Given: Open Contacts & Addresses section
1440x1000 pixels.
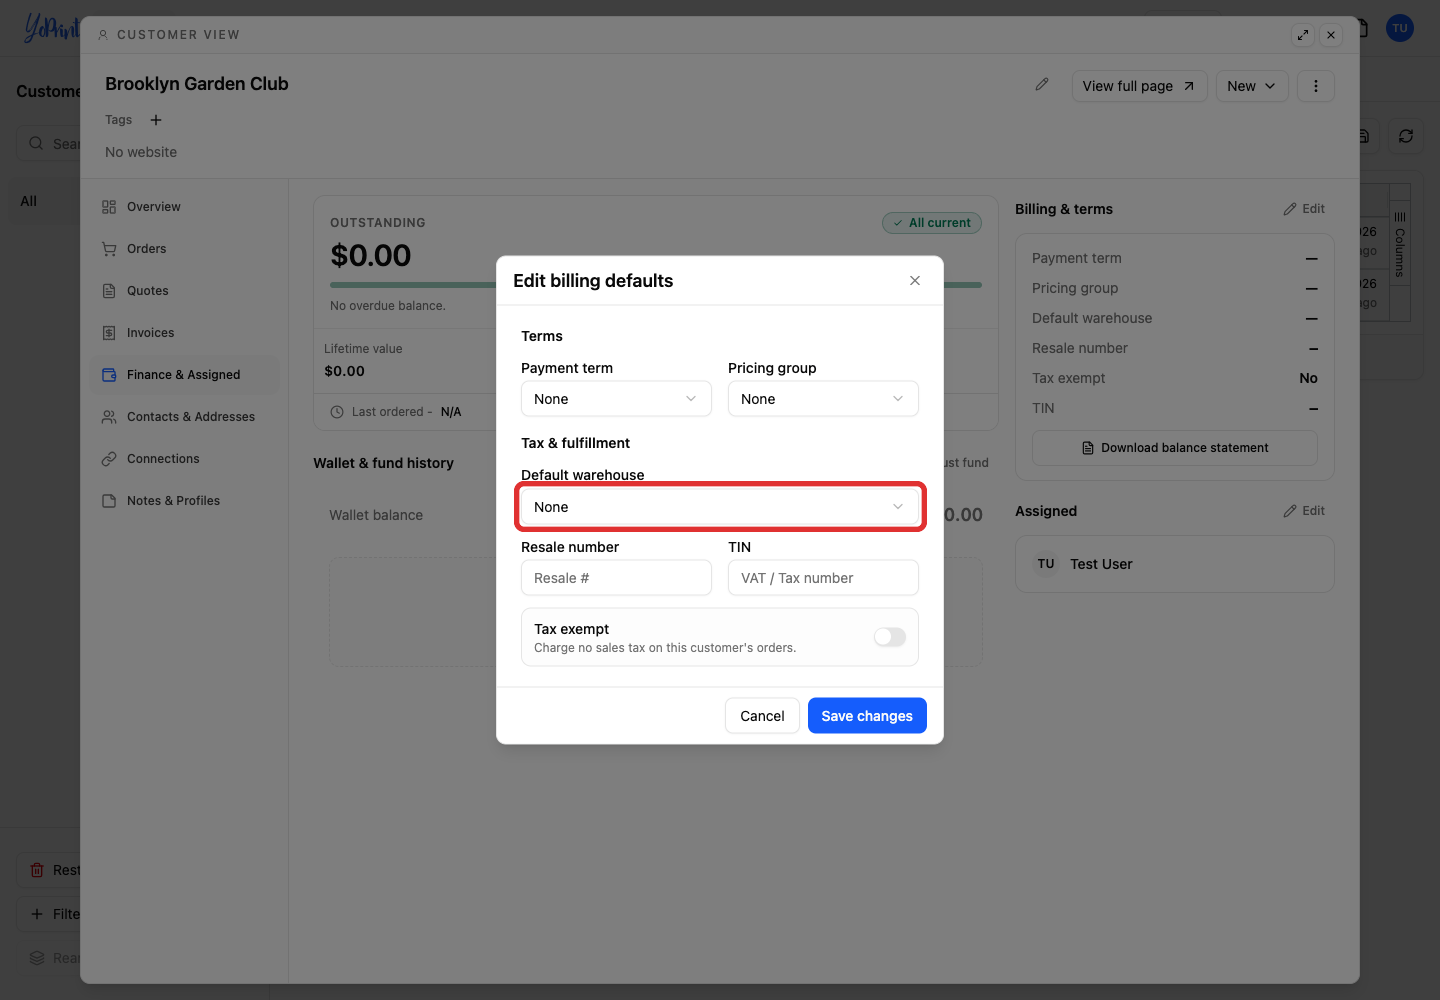Looking at the screenshot, I should [184, 417].
